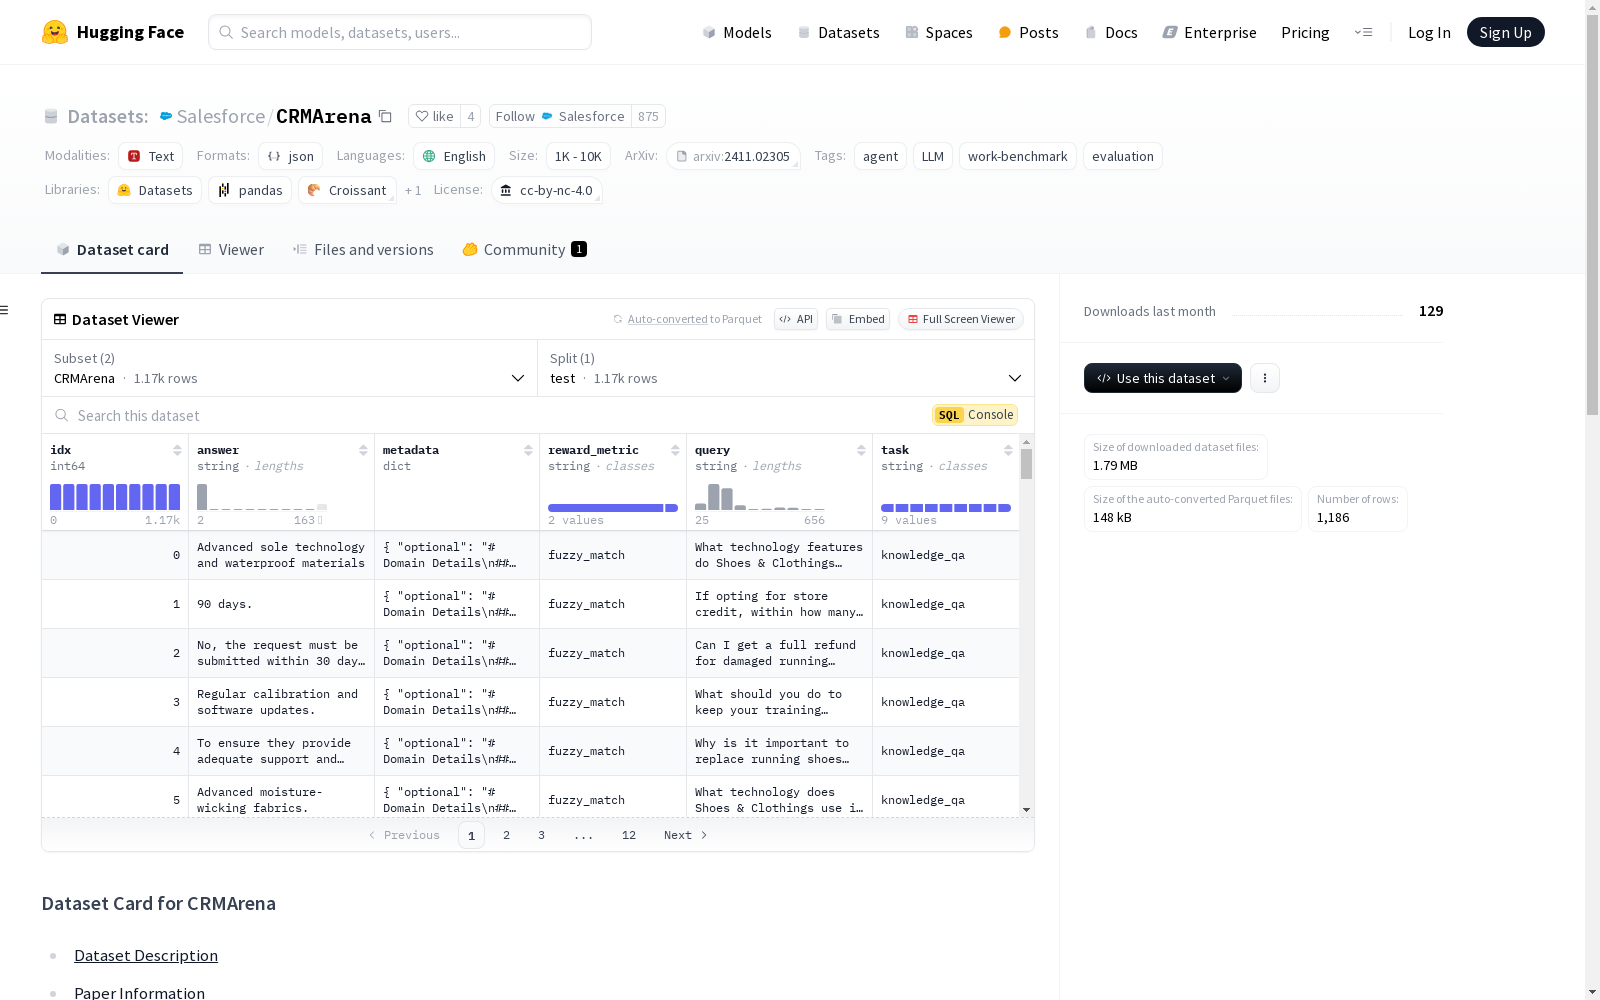1600x1000 pixels.
Task: Go to page 12 of the table
Action: tap(628, 835)
